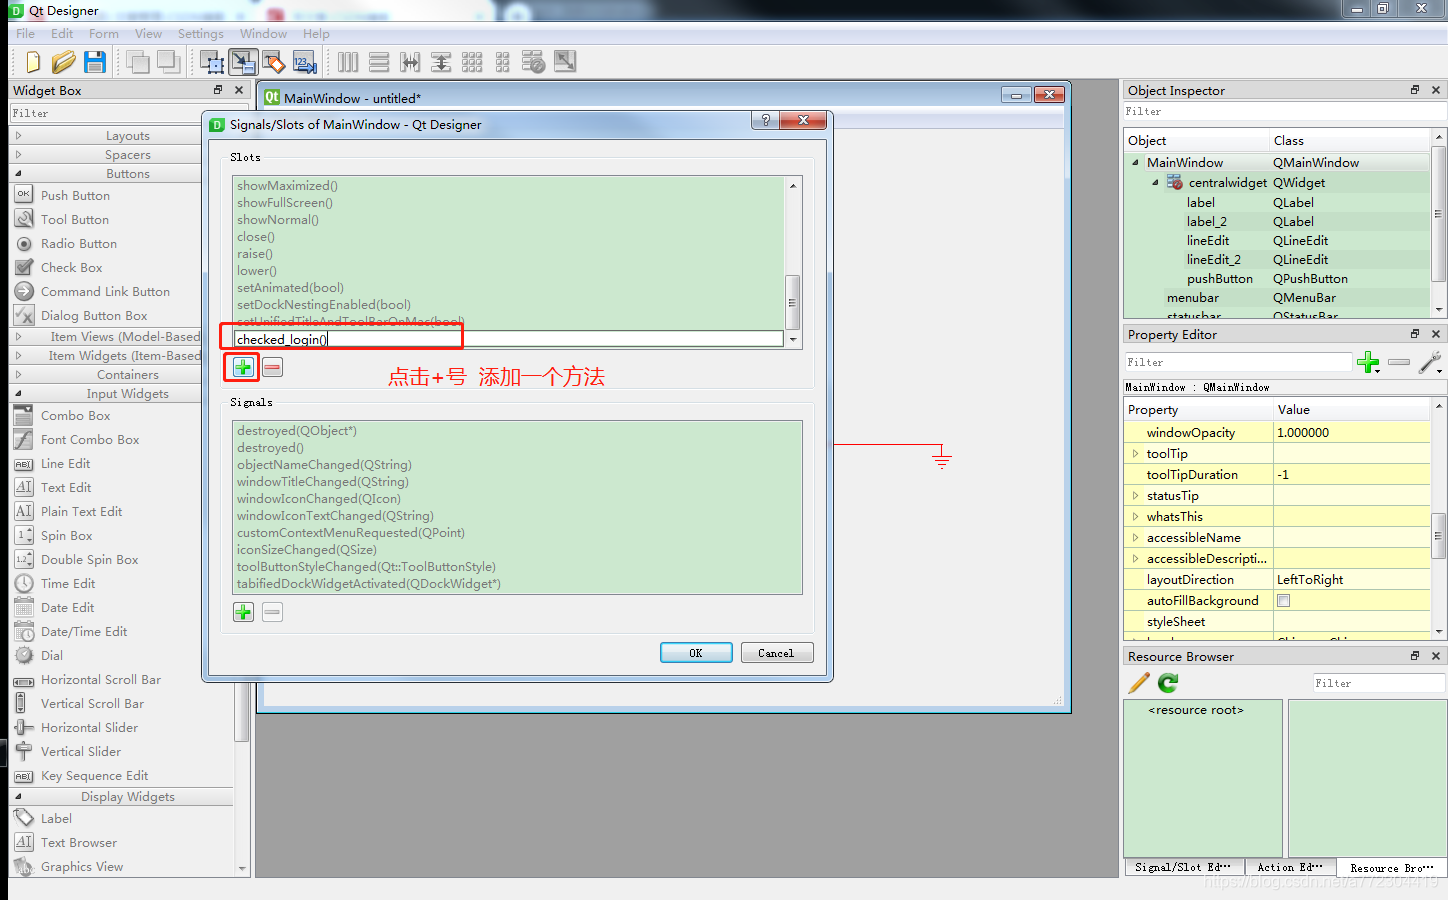The width and height of the screenshot is (1448, 900).
Task: Float the Widget Box panel
Action: (x=218, y=90)
